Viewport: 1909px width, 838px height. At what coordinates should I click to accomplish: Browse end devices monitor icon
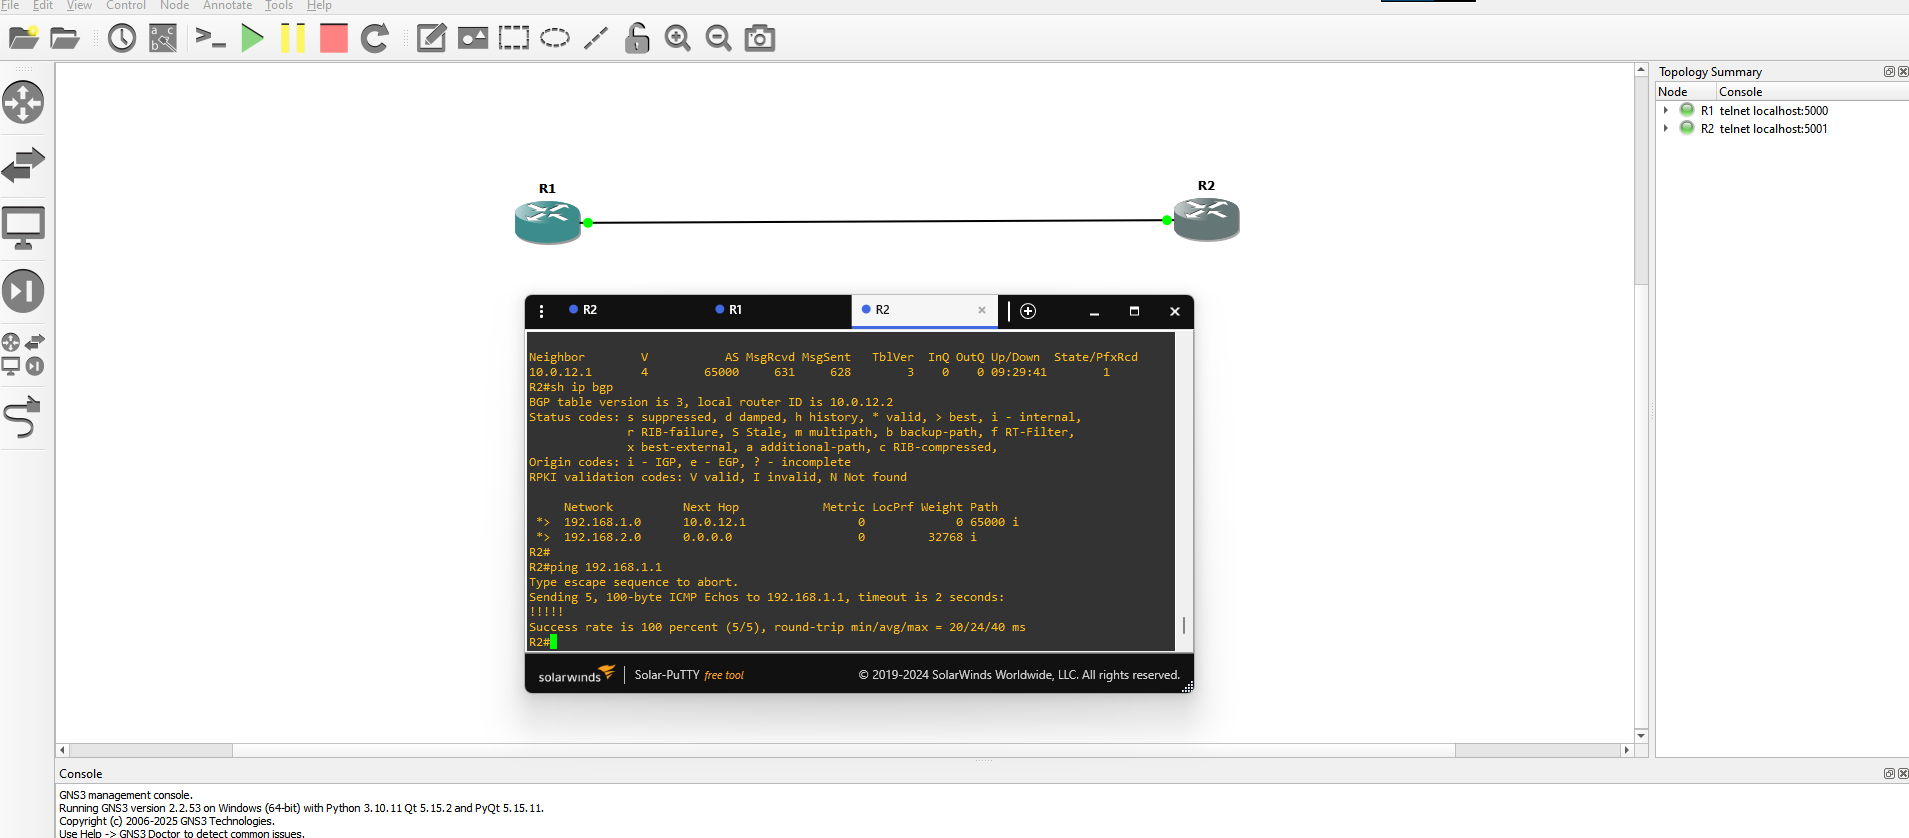[23, 228]
